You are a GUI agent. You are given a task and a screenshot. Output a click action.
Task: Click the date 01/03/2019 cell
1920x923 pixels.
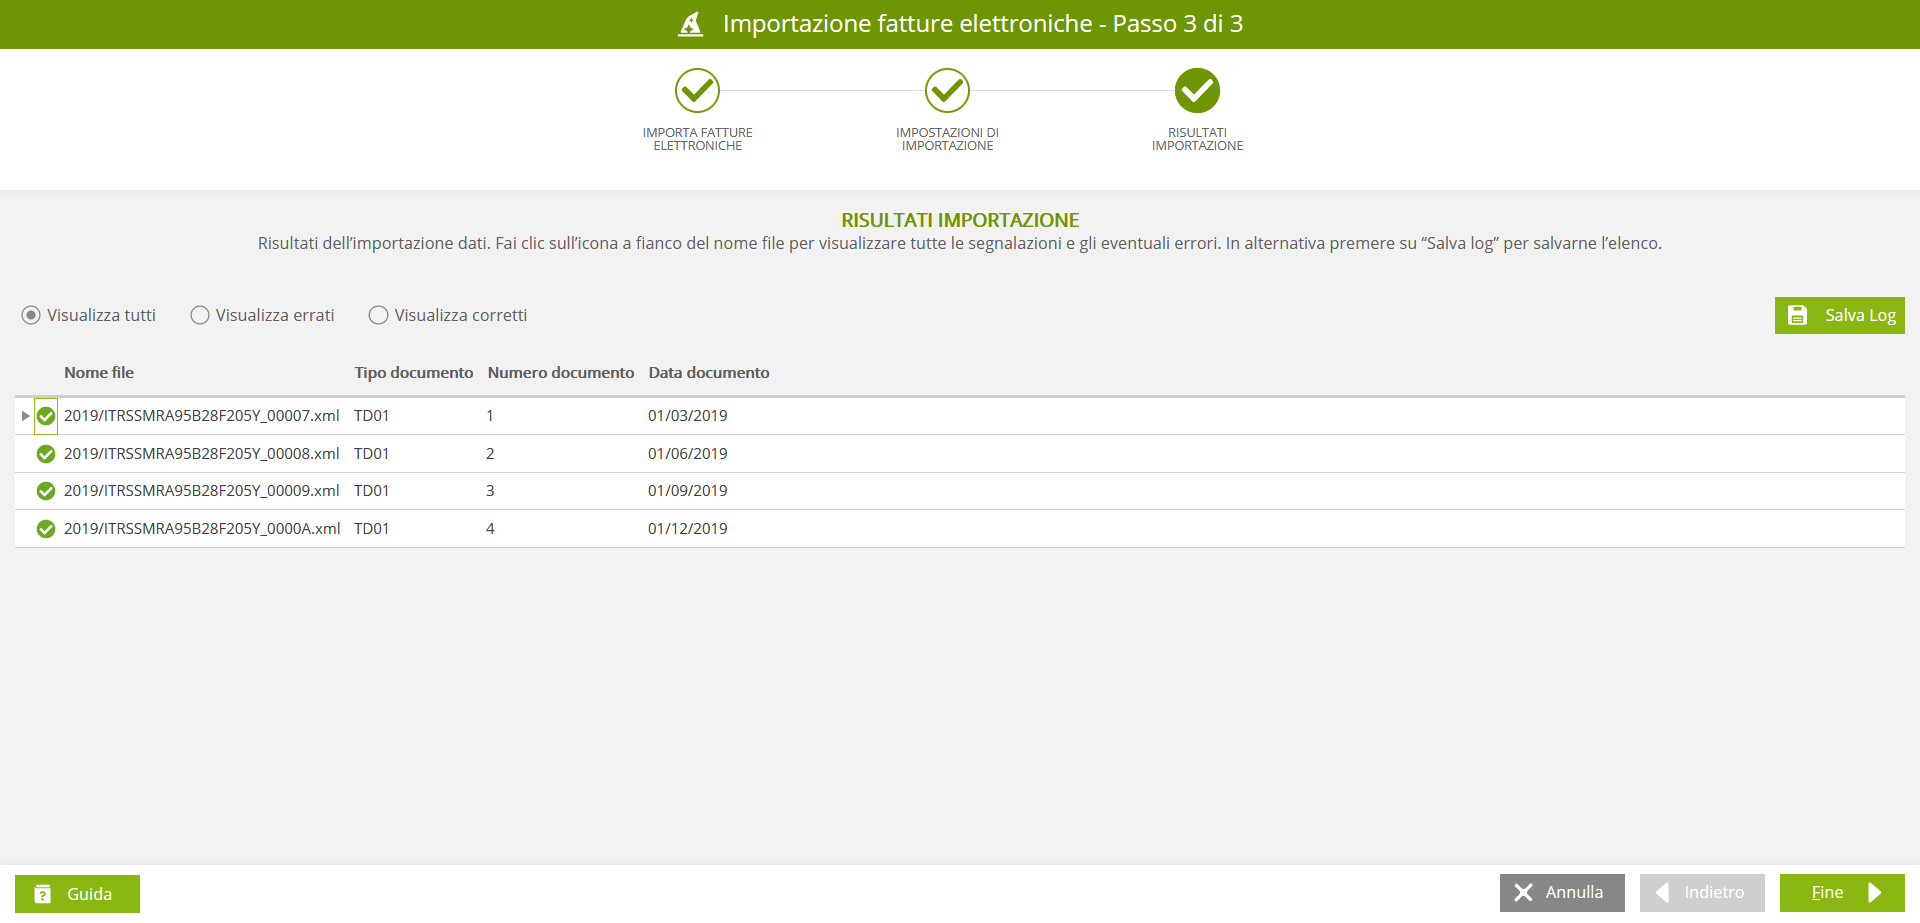click(x=688, y=416)
